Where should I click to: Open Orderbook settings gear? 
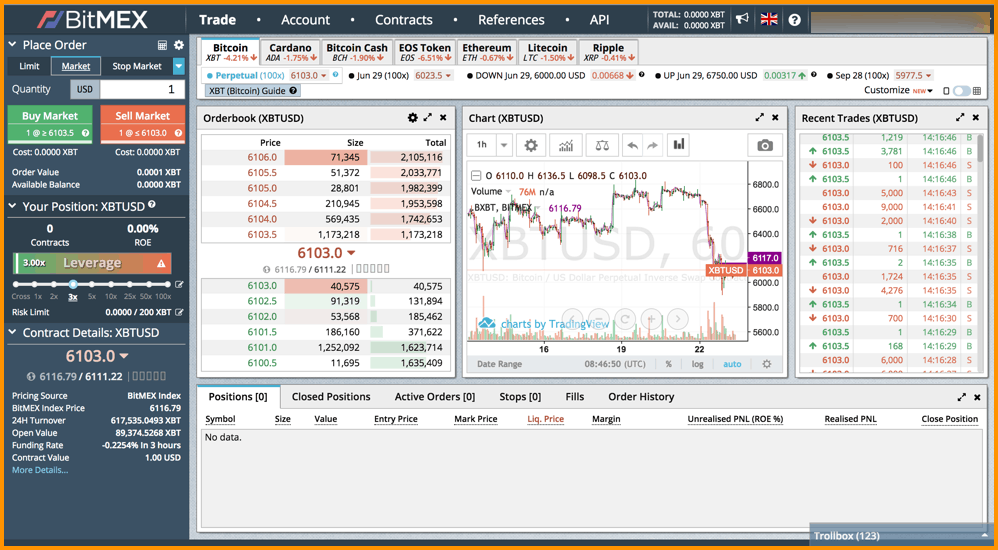[x=412, y=118]
